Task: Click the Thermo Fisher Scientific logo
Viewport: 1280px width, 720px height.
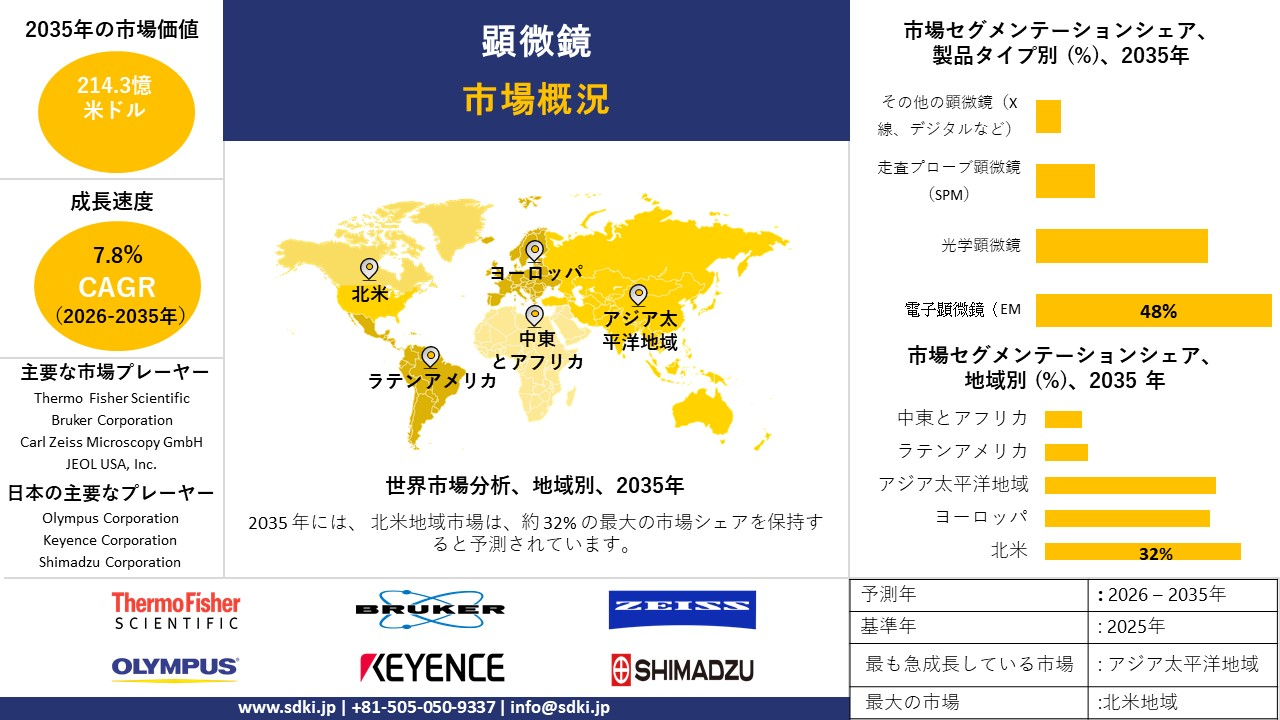Action: tap(176, 610)
